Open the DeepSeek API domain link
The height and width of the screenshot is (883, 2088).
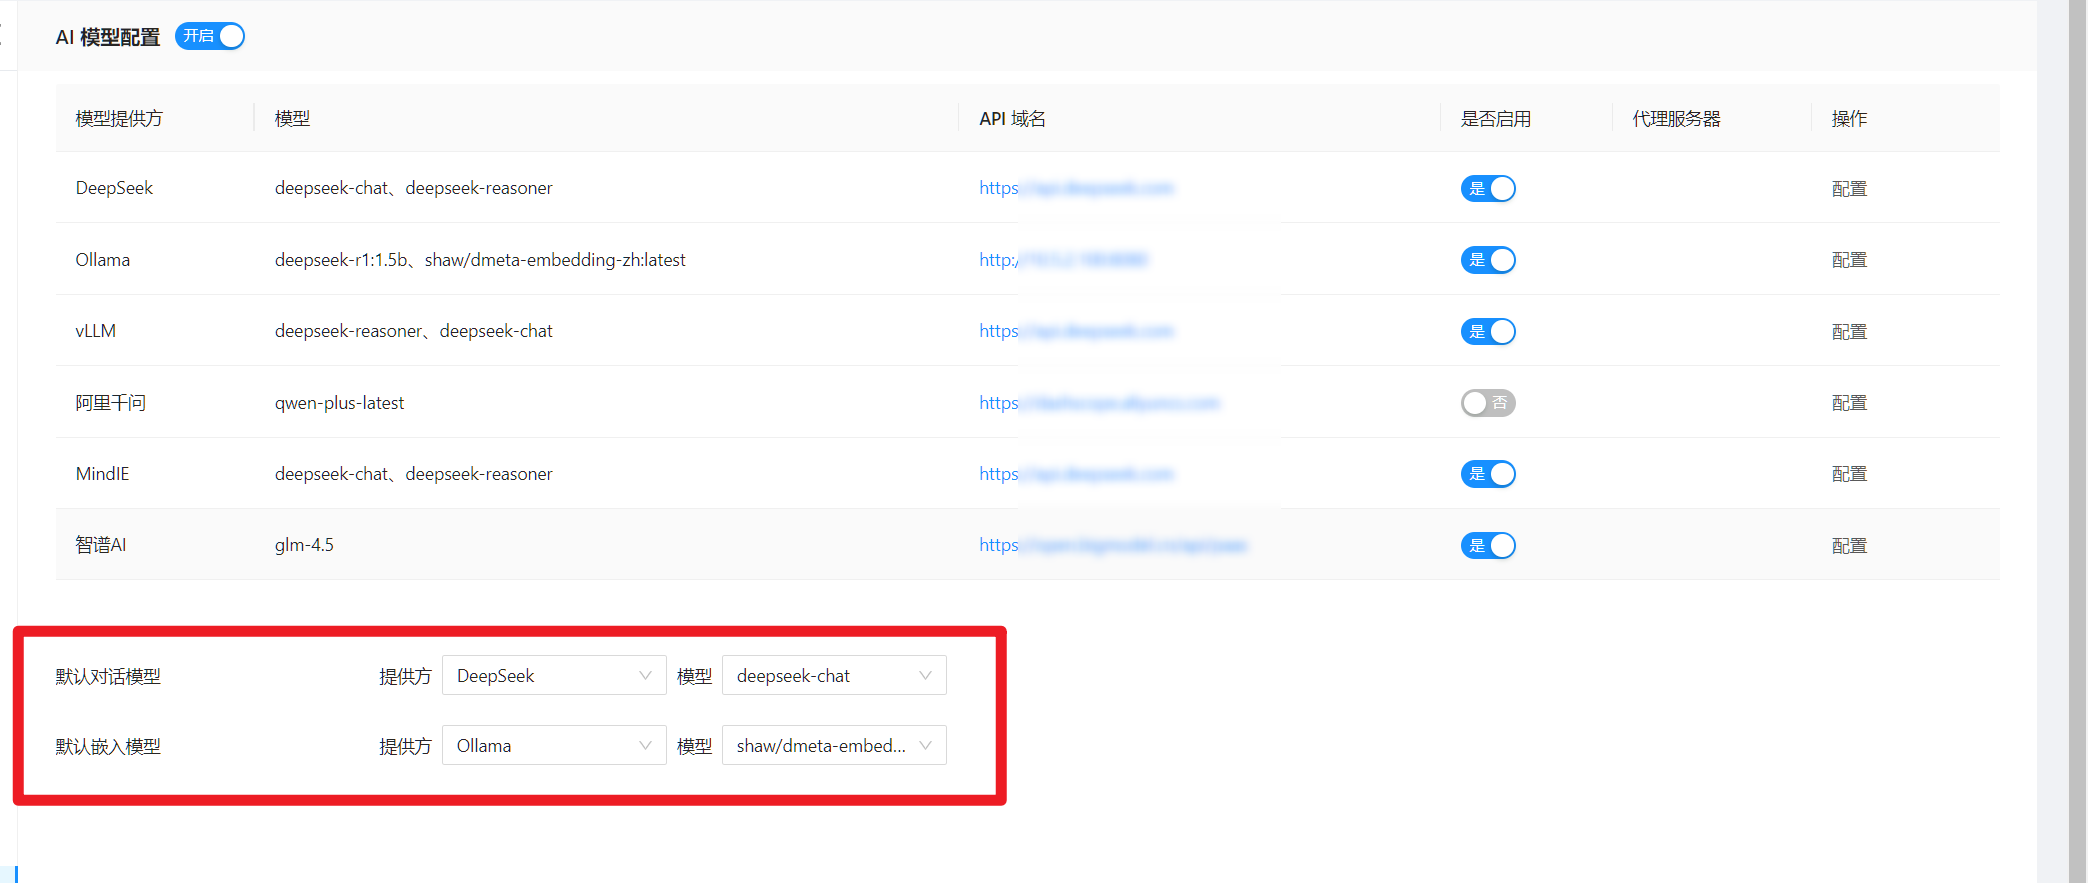1075,188
